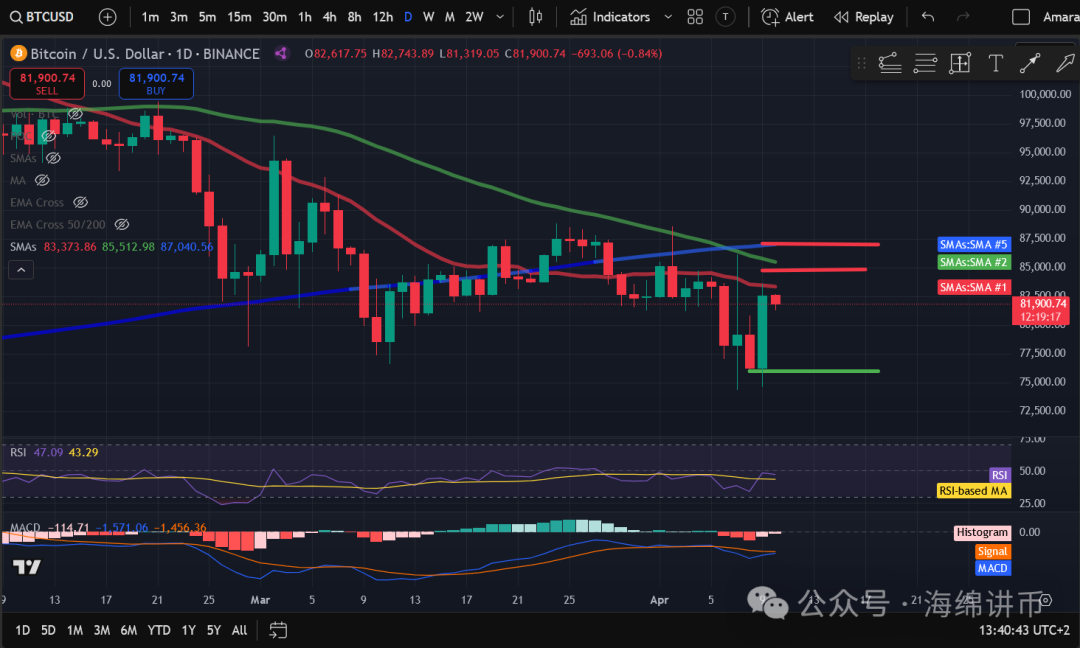Click the blue BUY button
This screenshot has width=1080, height=648.
point(156,83)
